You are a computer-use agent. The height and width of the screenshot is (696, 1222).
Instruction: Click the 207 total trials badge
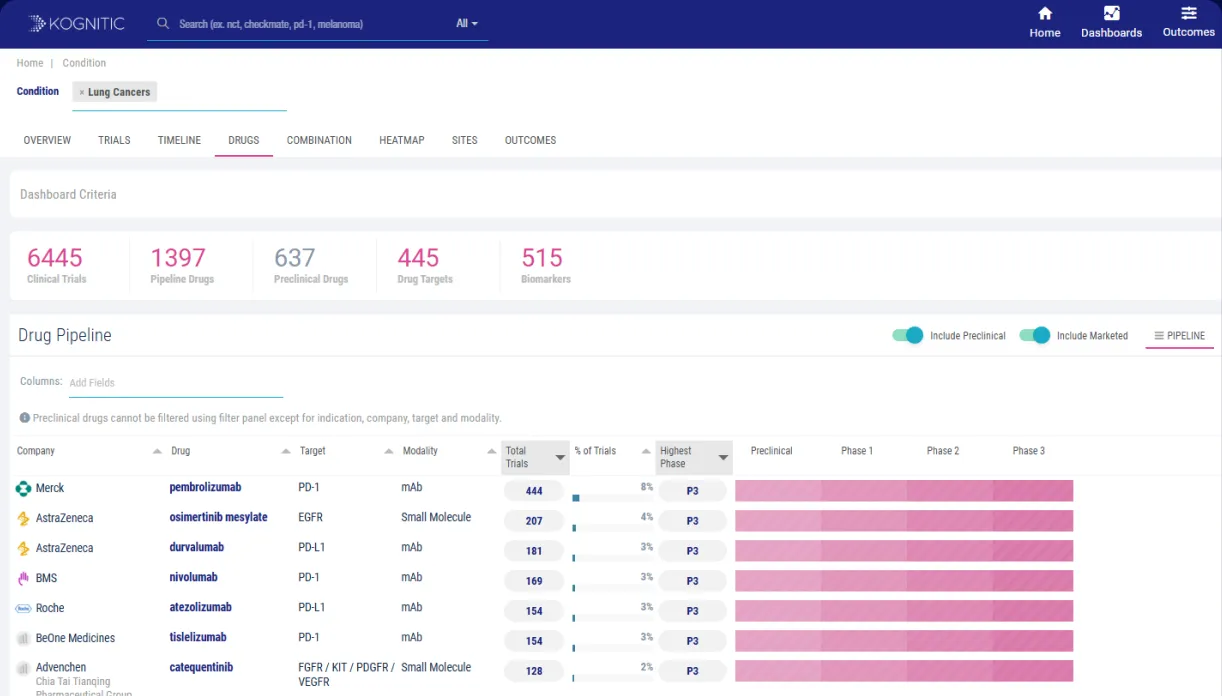pos(534,521)
